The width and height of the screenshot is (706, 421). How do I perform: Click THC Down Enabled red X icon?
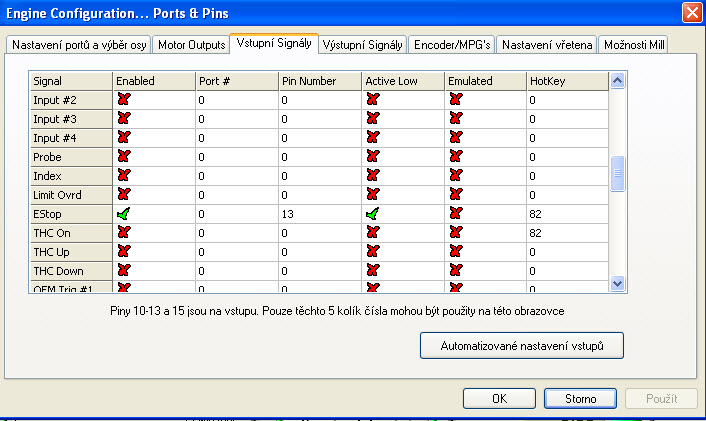tap(123, 271)
